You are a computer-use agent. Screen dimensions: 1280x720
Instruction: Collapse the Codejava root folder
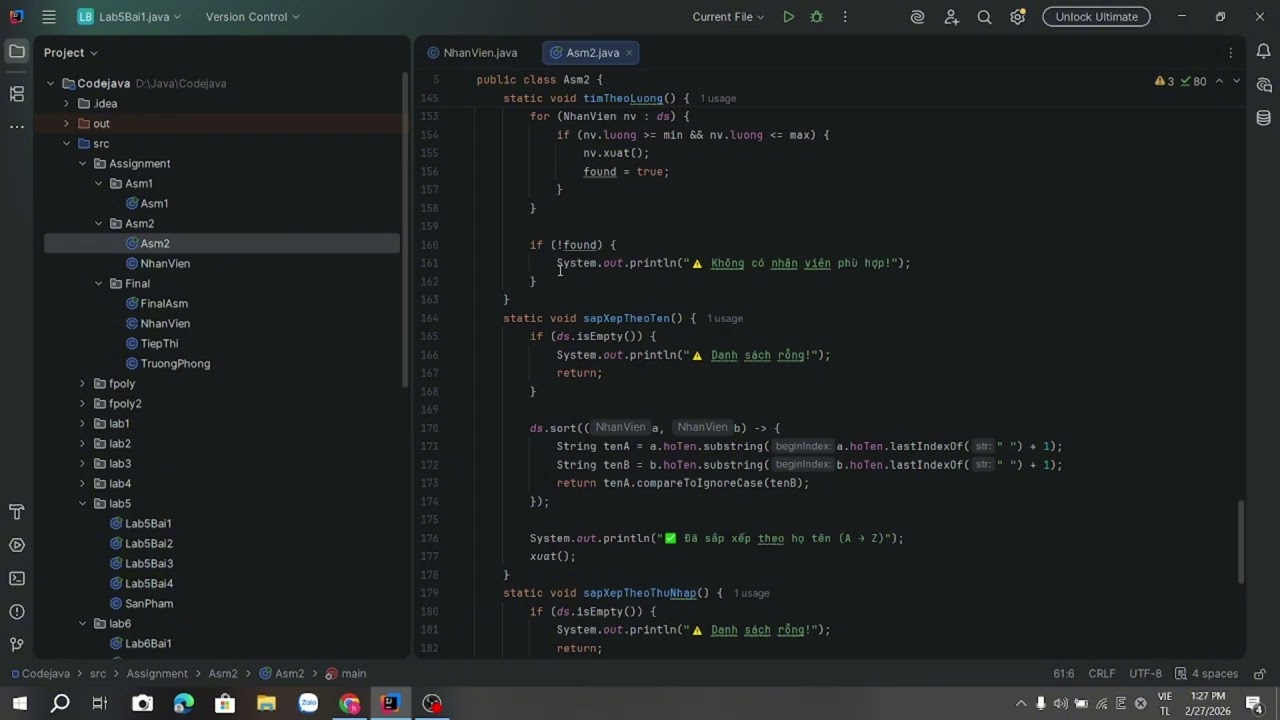tap(51, 84)
